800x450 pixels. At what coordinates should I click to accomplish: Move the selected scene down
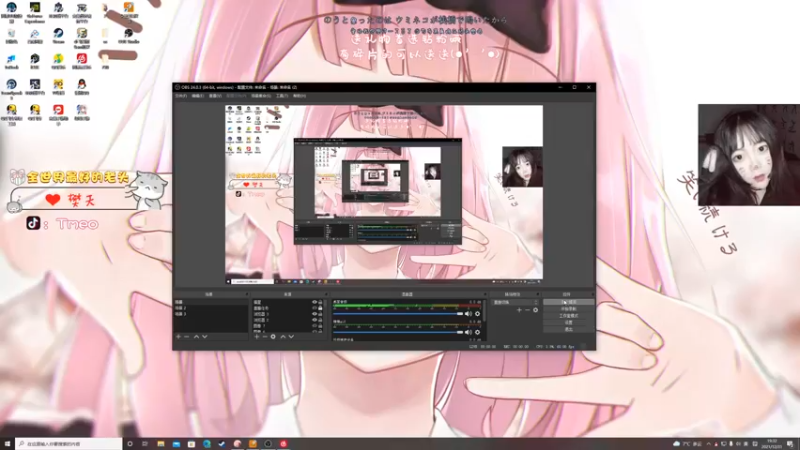(x=205, y=337)
